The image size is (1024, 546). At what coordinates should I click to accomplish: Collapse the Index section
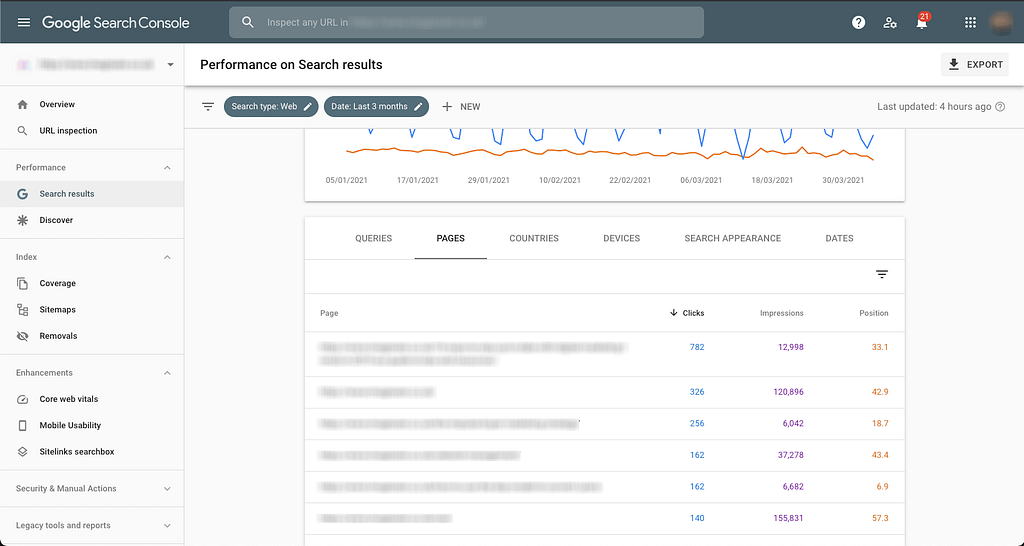click(x=167, y=257)
